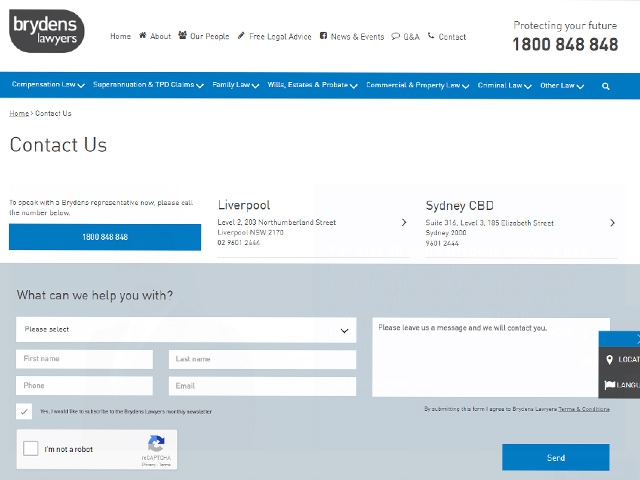Expand Superannuation & TPD Claims menu
The width and height of the screenshot is (640, 480).
point(148,85)
